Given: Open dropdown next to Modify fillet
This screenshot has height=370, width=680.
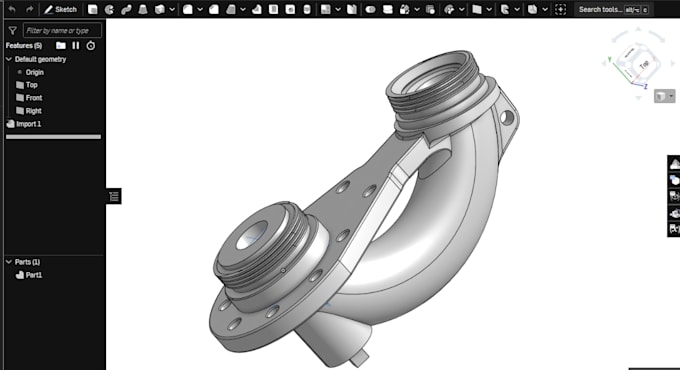Looking at the screenshot, I should 461,9.
